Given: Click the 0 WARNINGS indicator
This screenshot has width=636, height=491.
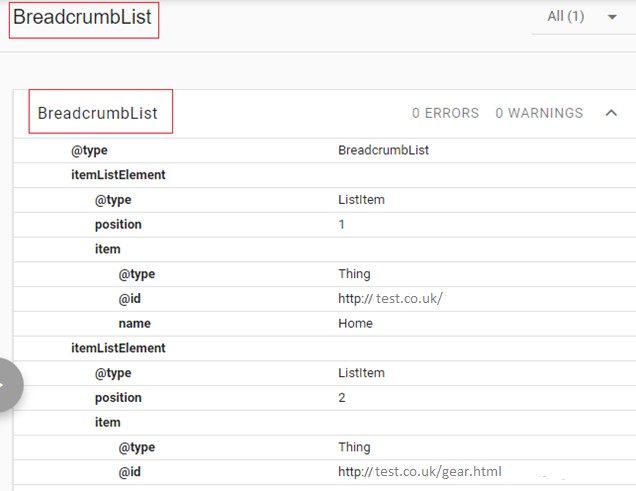Looking at the screenshot, I should [x=539, y=113].
